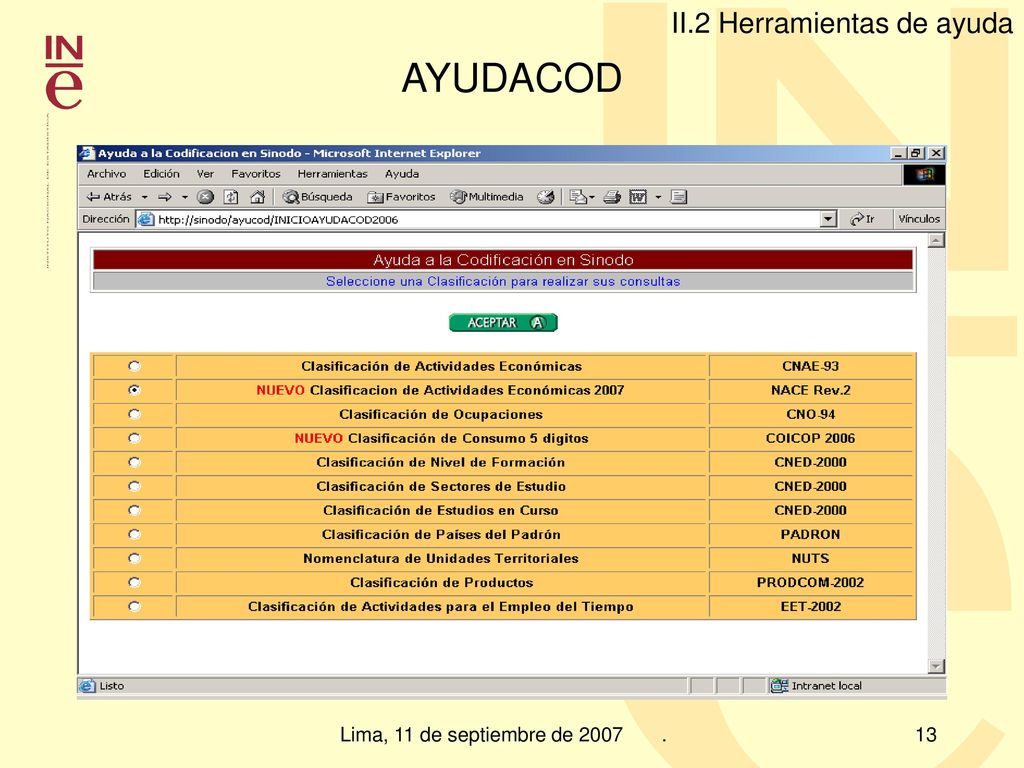Open the Búsqueda search tool
The height and width of the screenshot is (768, 1024).
tap(317, 197)
